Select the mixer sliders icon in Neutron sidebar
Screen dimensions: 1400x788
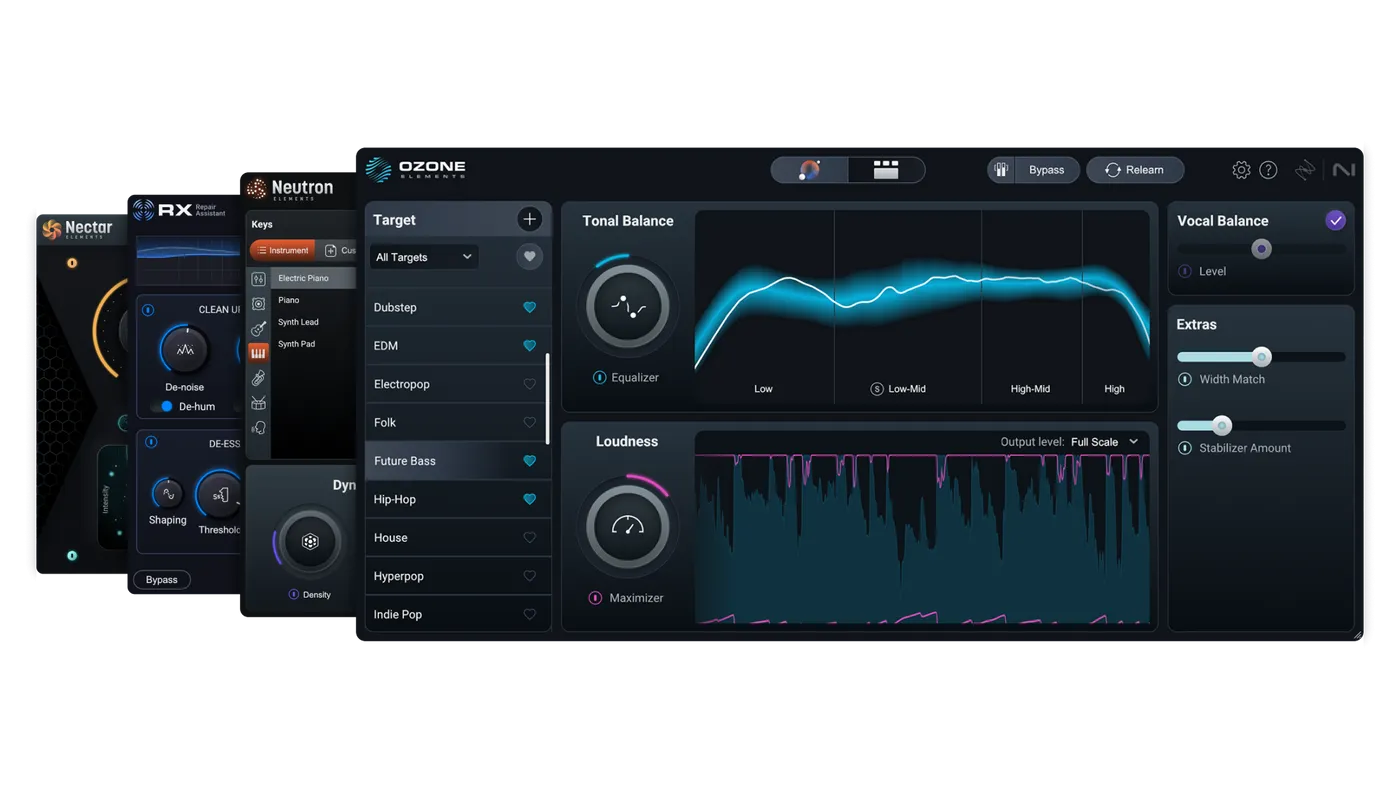click(x=258, y=279)
